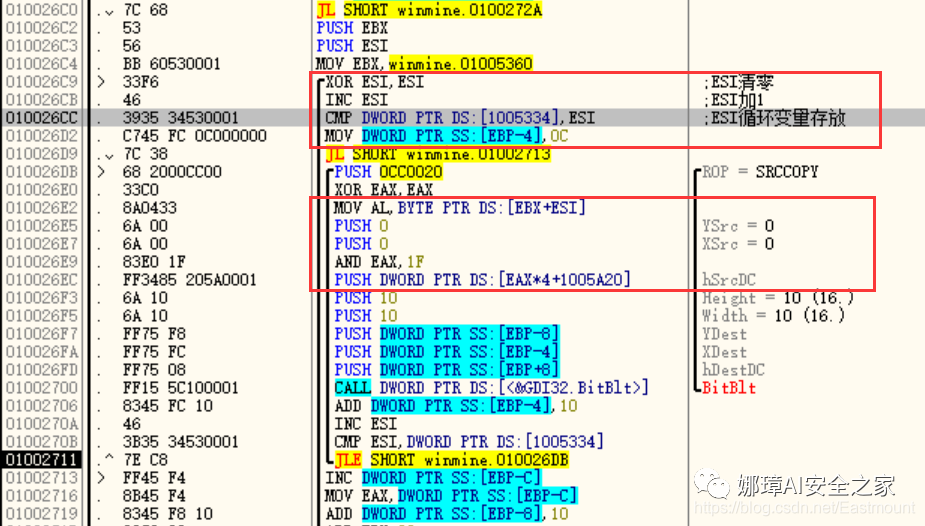The image size is (925, 526).
Task: Select address 010026C4 in the address column
Action: point(42,64)
